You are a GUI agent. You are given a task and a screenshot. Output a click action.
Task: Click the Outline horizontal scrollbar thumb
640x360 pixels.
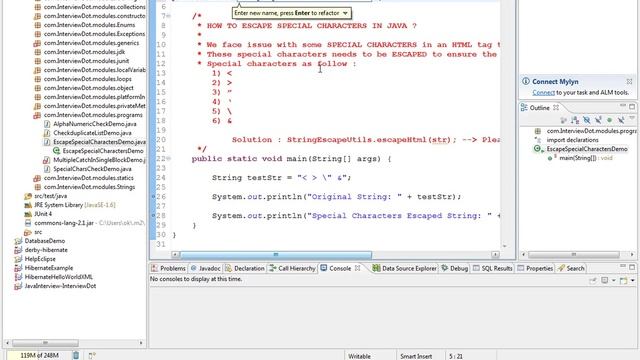click(x=573, y=255)
